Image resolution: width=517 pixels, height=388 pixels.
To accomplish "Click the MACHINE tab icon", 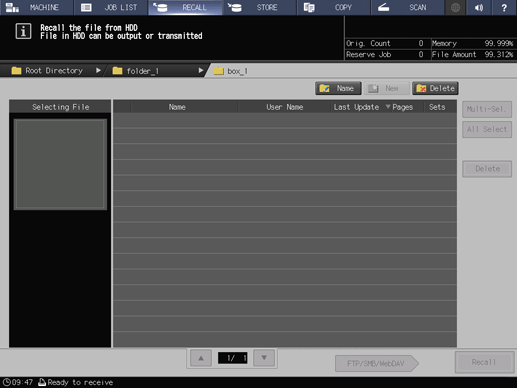I will pyautogui.click(x=12, y=7).
